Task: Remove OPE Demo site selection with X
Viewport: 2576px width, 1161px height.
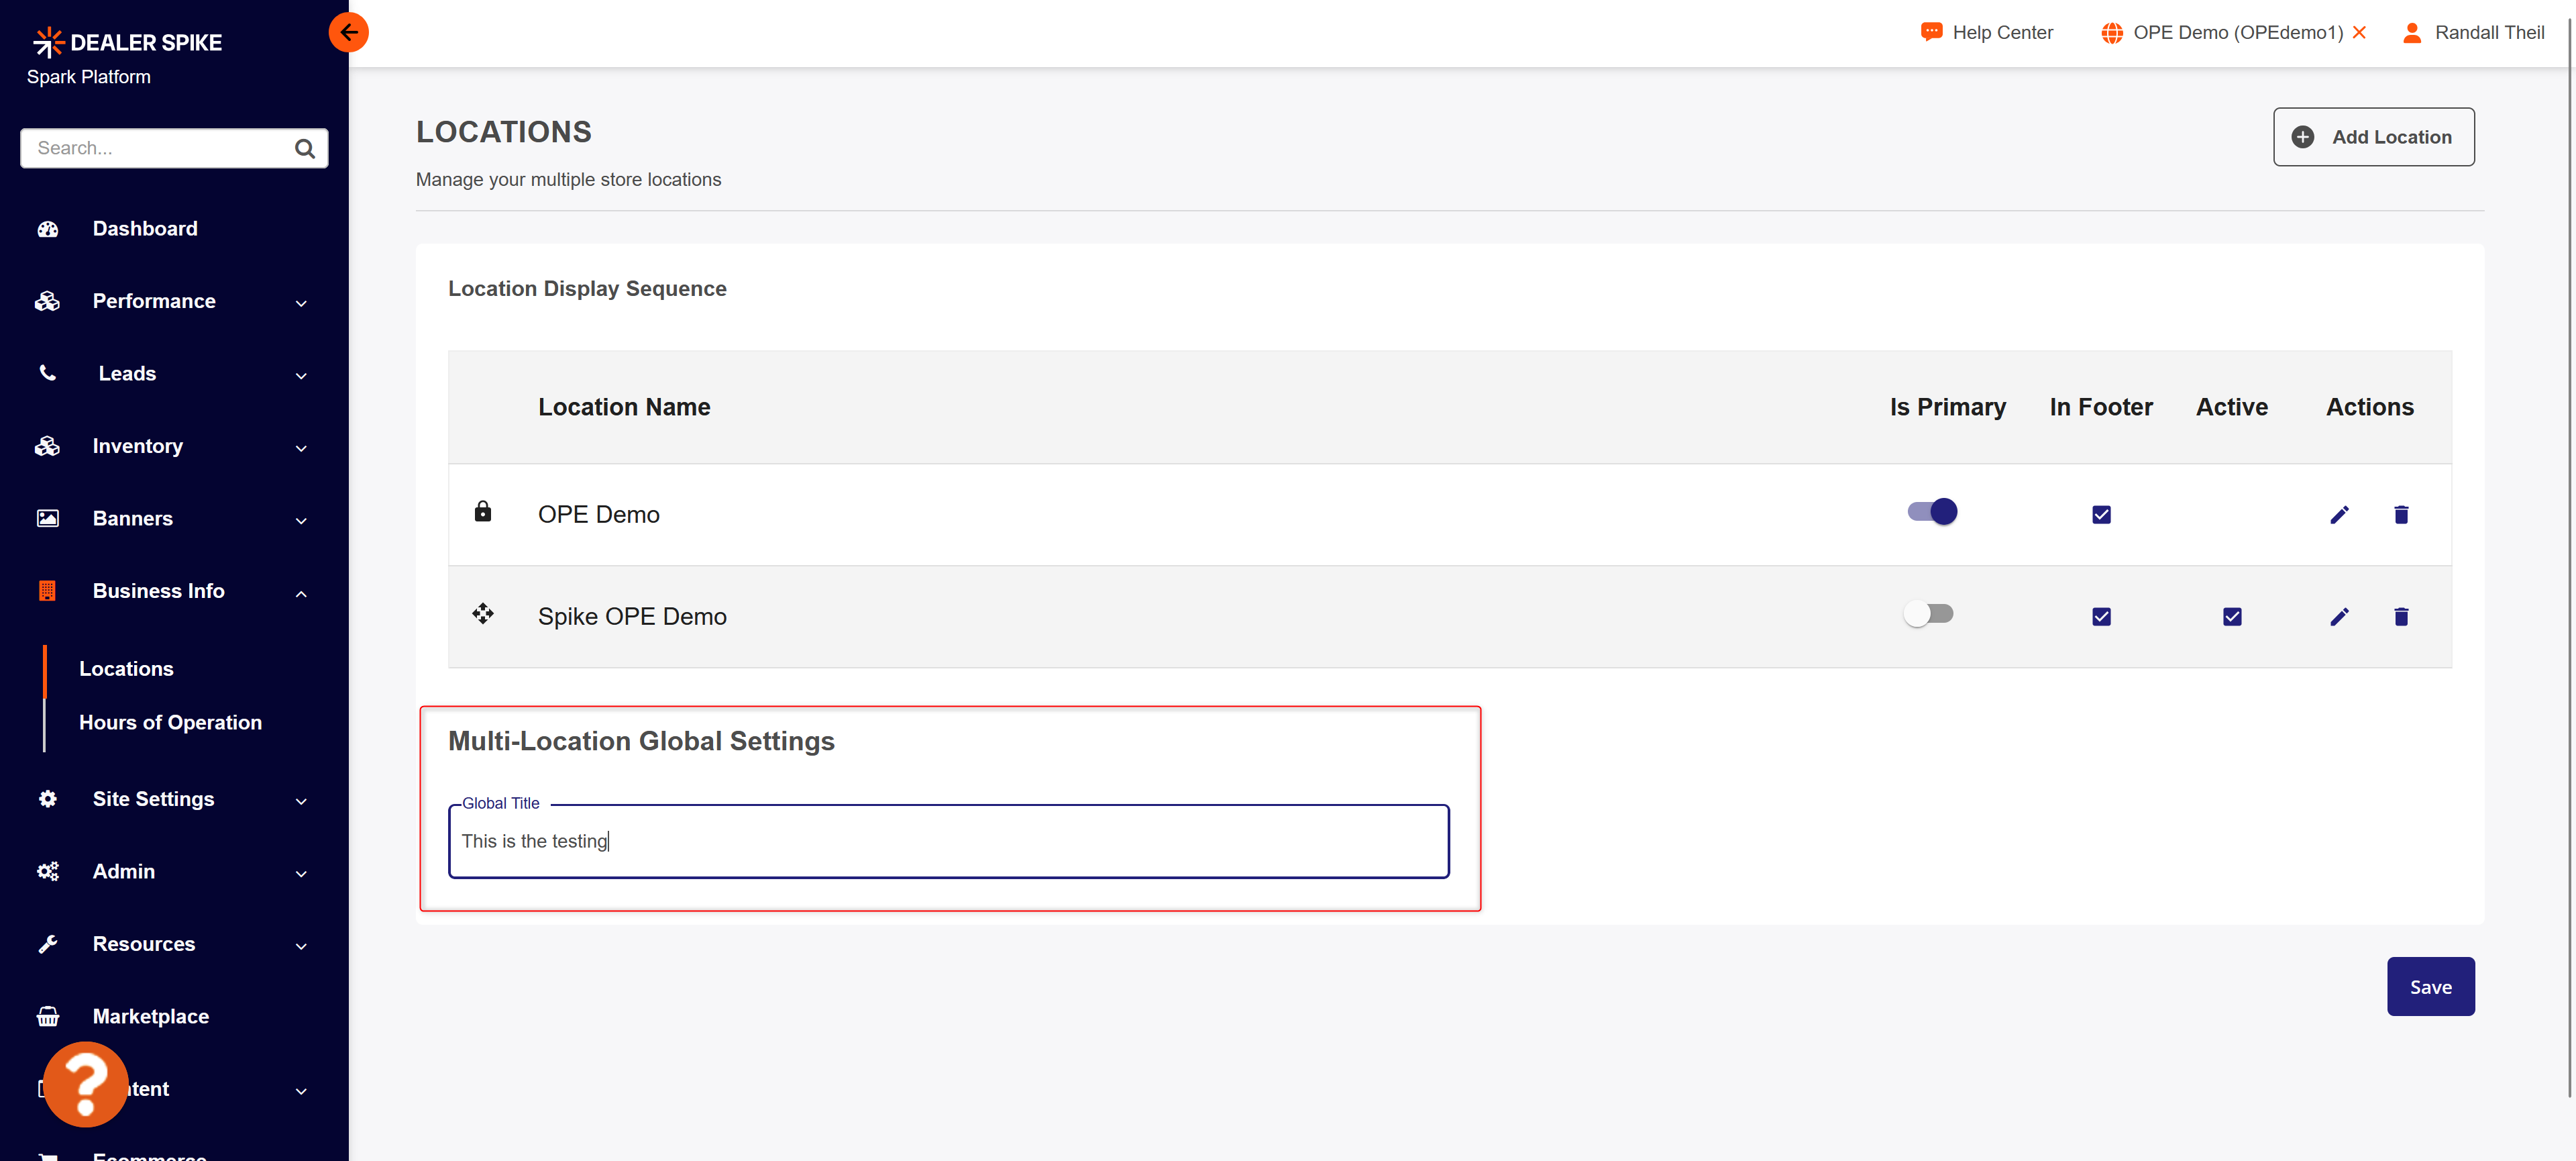Action: tap(2359, 32)
